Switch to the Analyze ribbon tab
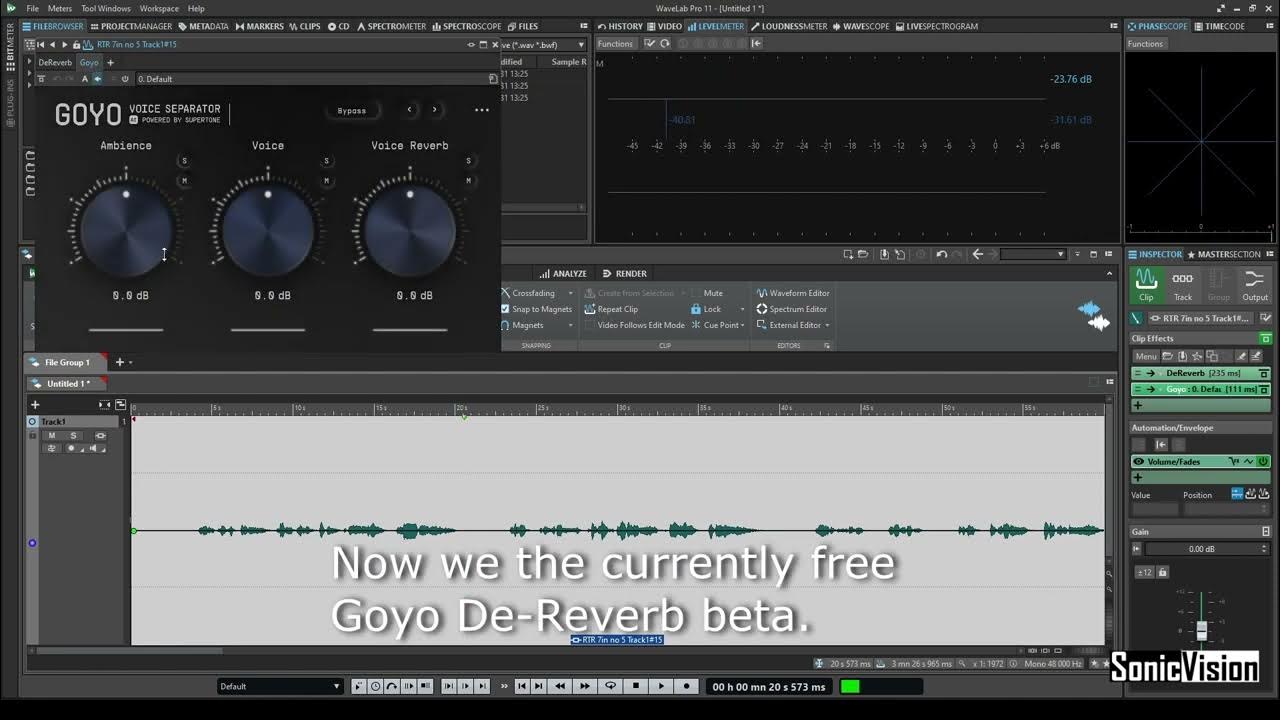1280x720 pixels. pos(564,273)
